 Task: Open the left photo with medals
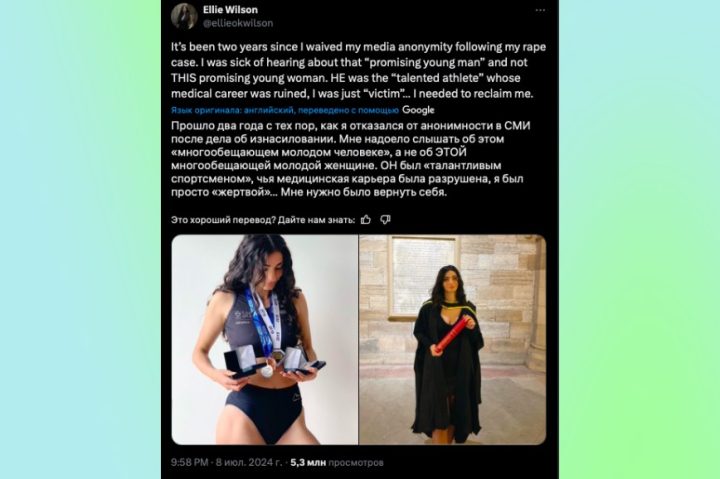click(x=264, y=339)
